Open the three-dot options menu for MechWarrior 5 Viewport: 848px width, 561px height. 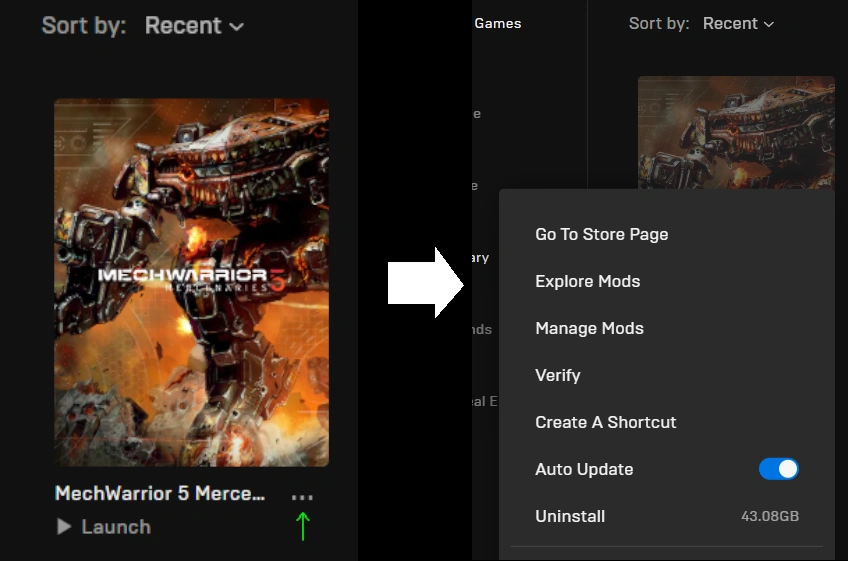coord(302,496)
